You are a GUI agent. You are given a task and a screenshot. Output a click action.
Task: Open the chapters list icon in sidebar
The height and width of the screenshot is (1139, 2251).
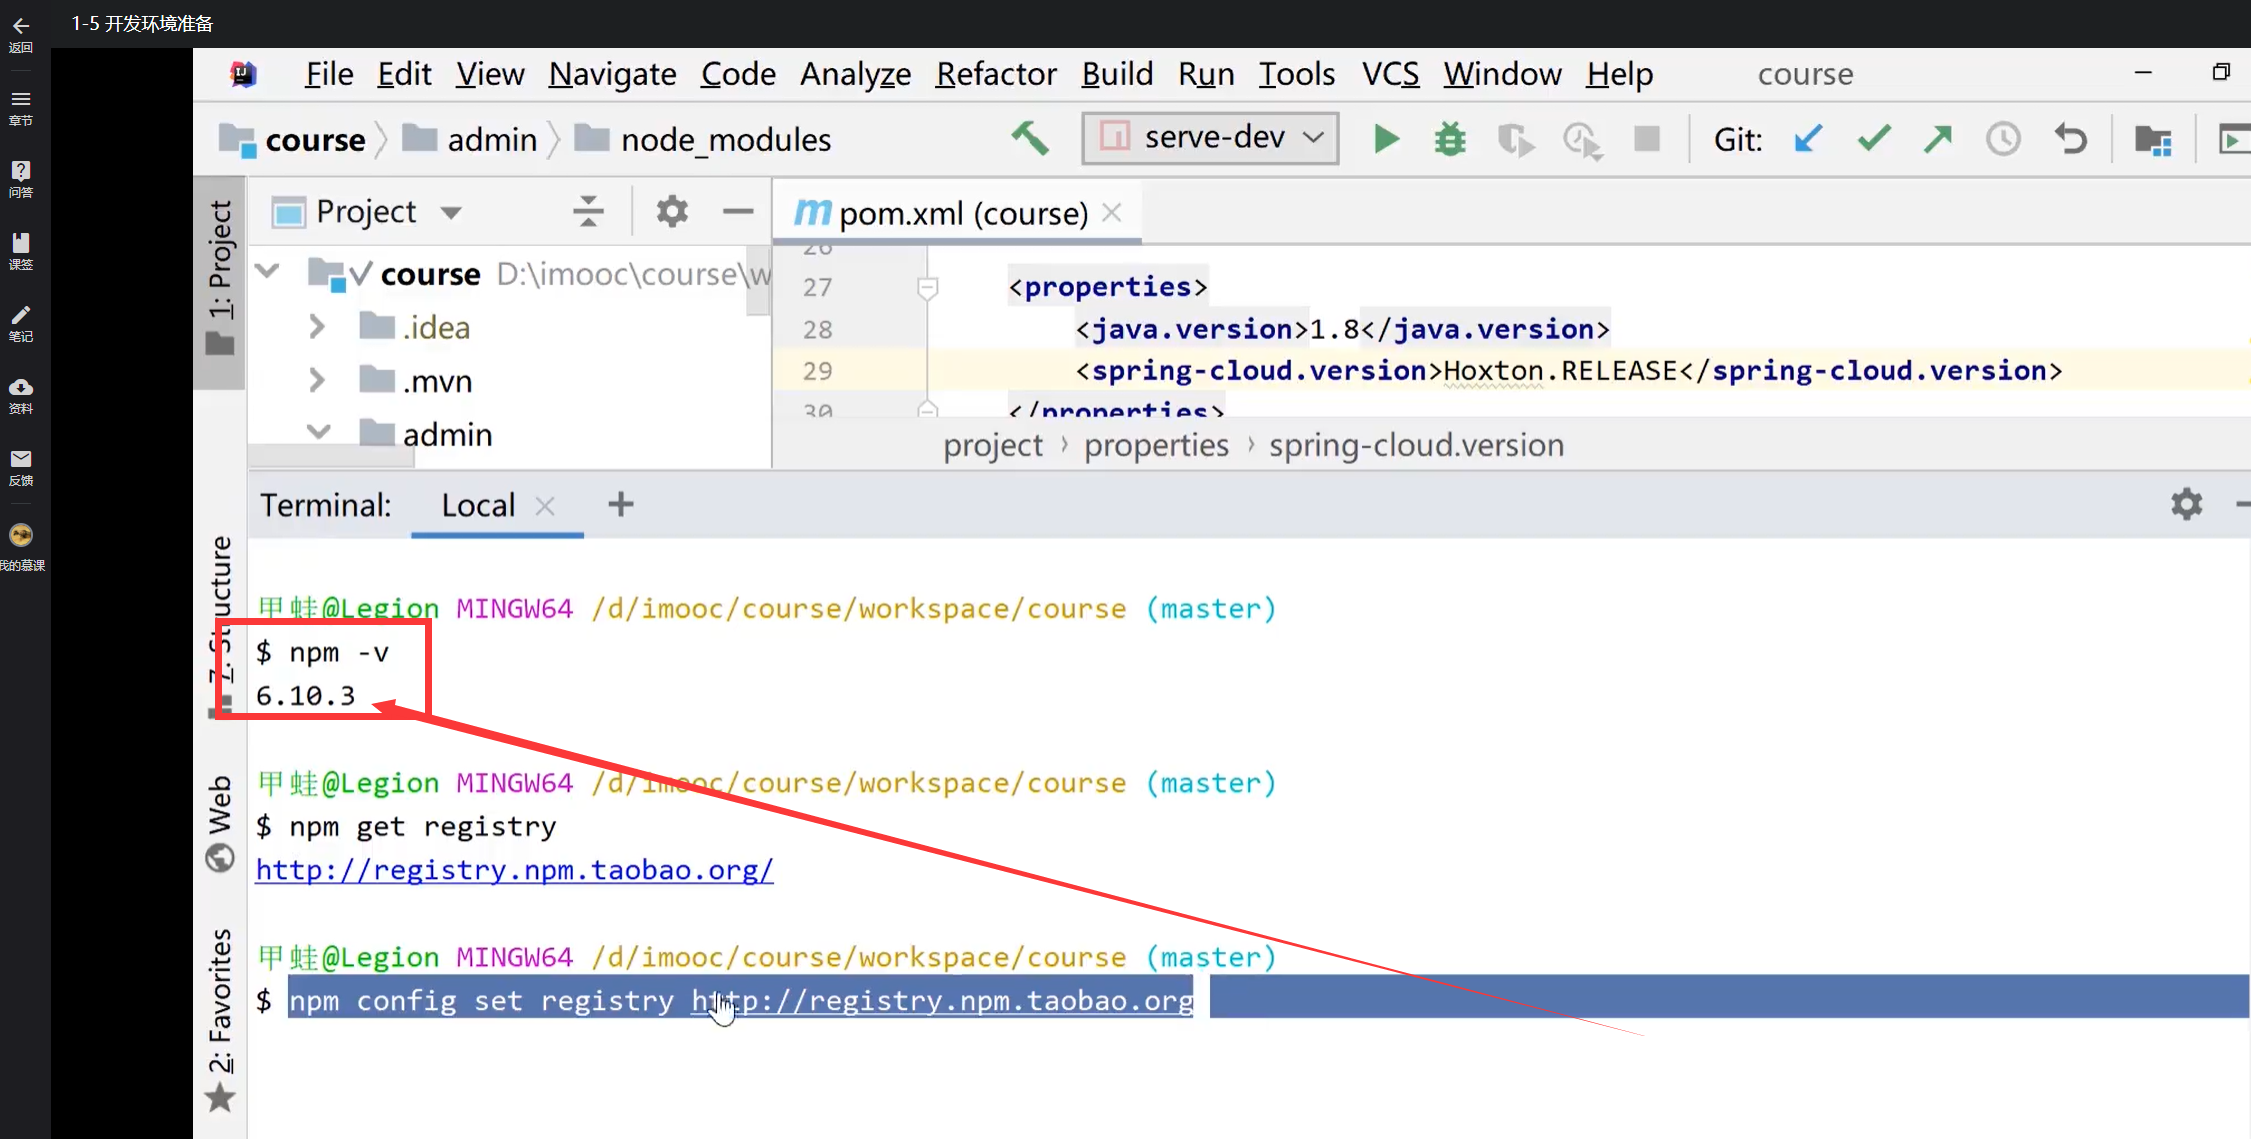click(21, 99)
